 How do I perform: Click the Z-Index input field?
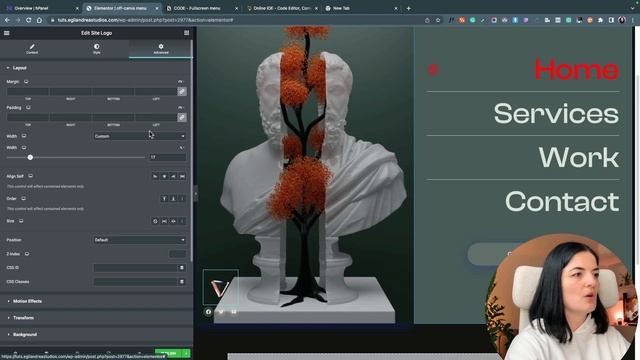(178, 254)
